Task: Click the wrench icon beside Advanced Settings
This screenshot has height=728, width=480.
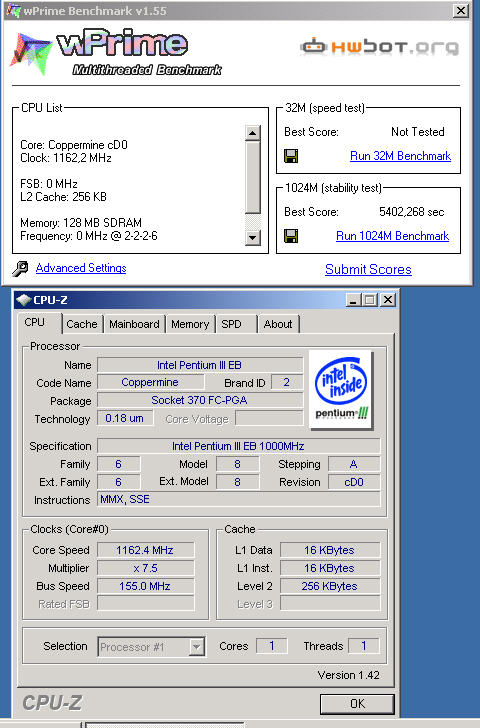Action: [x=20, y=268]
